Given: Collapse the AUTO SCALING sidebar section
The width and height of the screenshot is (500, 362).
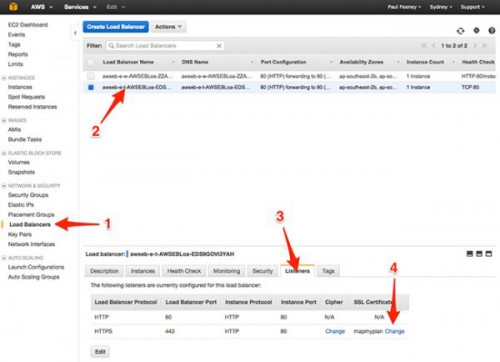Looking at the screenshot, I should [x=4, y=258].
